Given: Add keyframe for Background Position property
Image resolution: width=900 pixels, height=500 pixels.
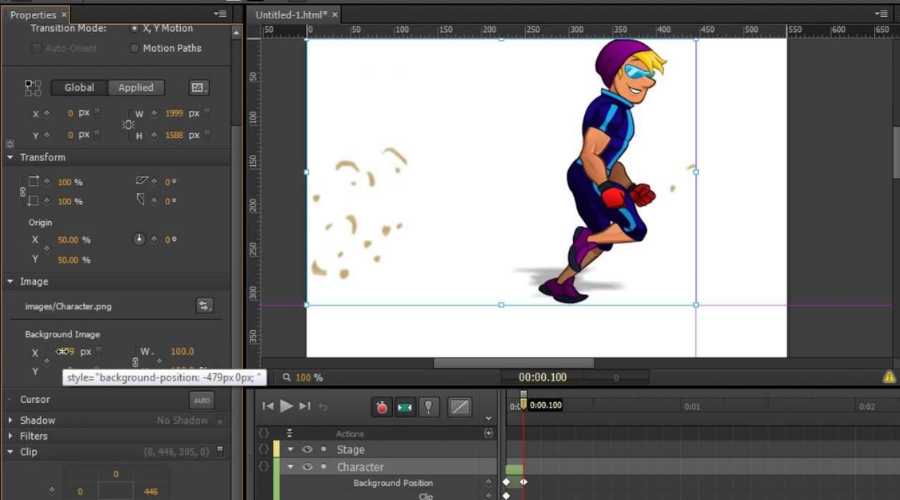Looking at the screenshot, I should pos(488,482).
